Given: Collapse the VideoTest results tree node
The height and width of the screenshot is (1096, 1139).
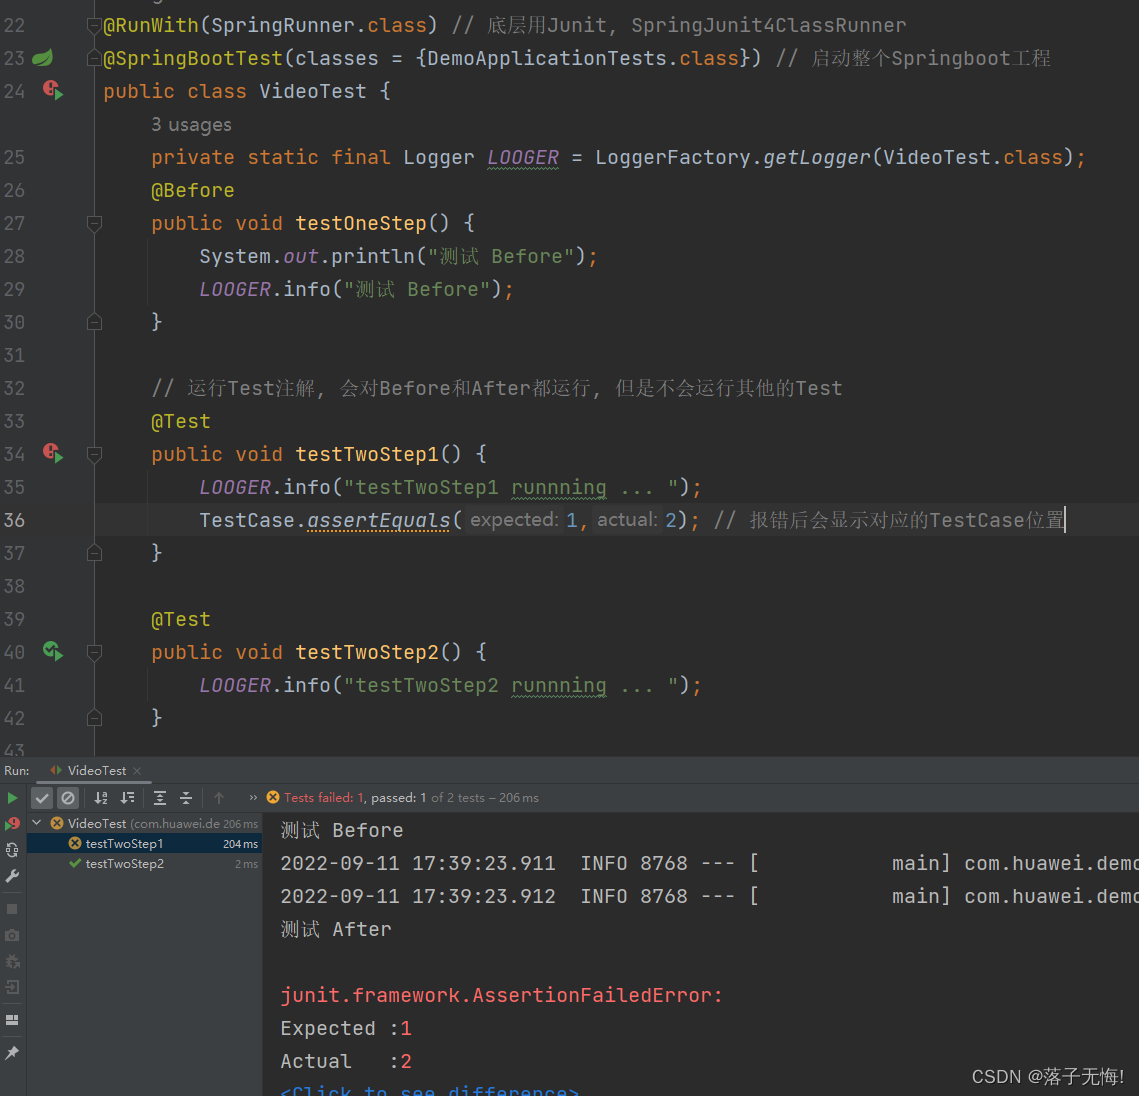Looking at the screenshot, I should point(37,823).
